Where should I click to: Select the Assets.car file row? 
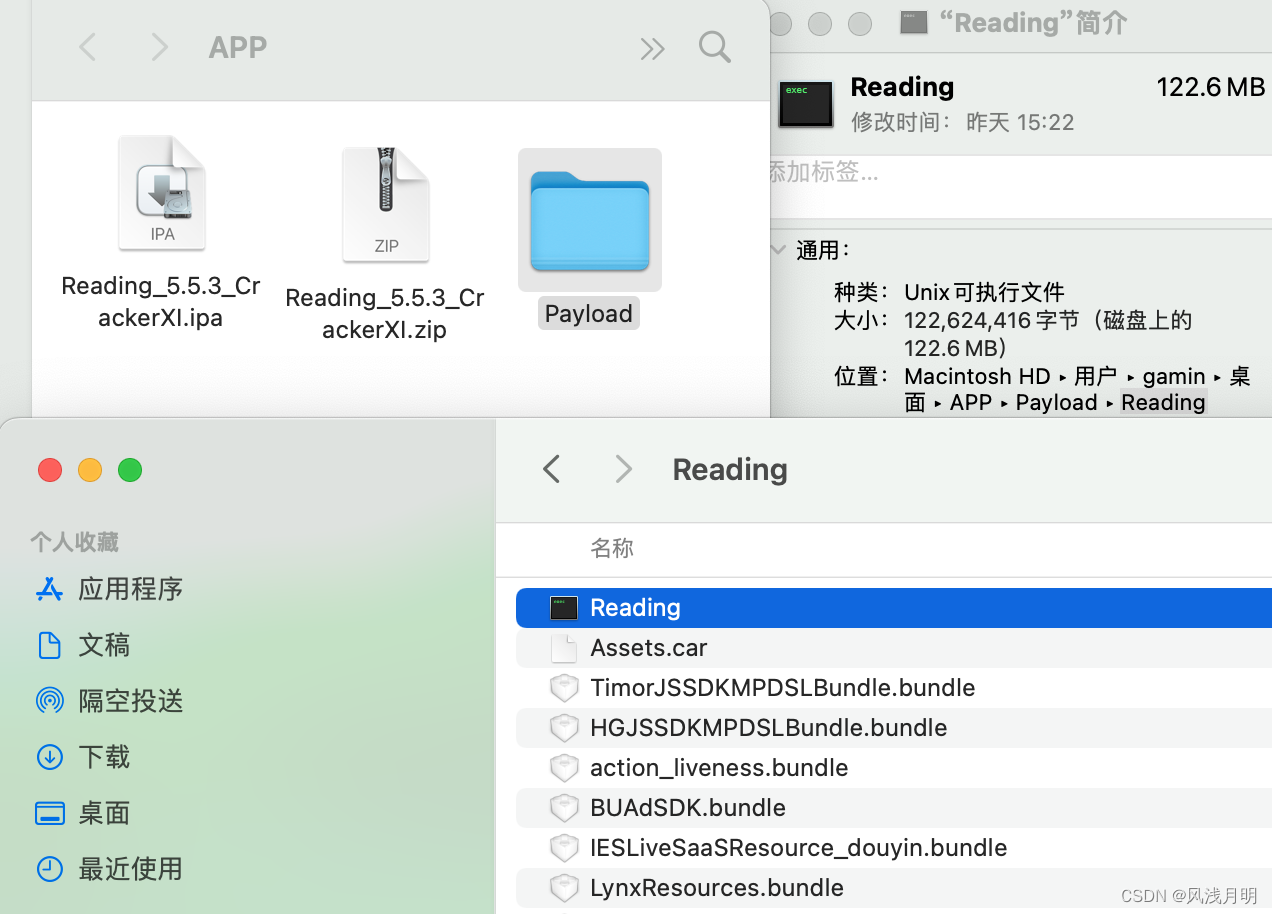[894, 648]
